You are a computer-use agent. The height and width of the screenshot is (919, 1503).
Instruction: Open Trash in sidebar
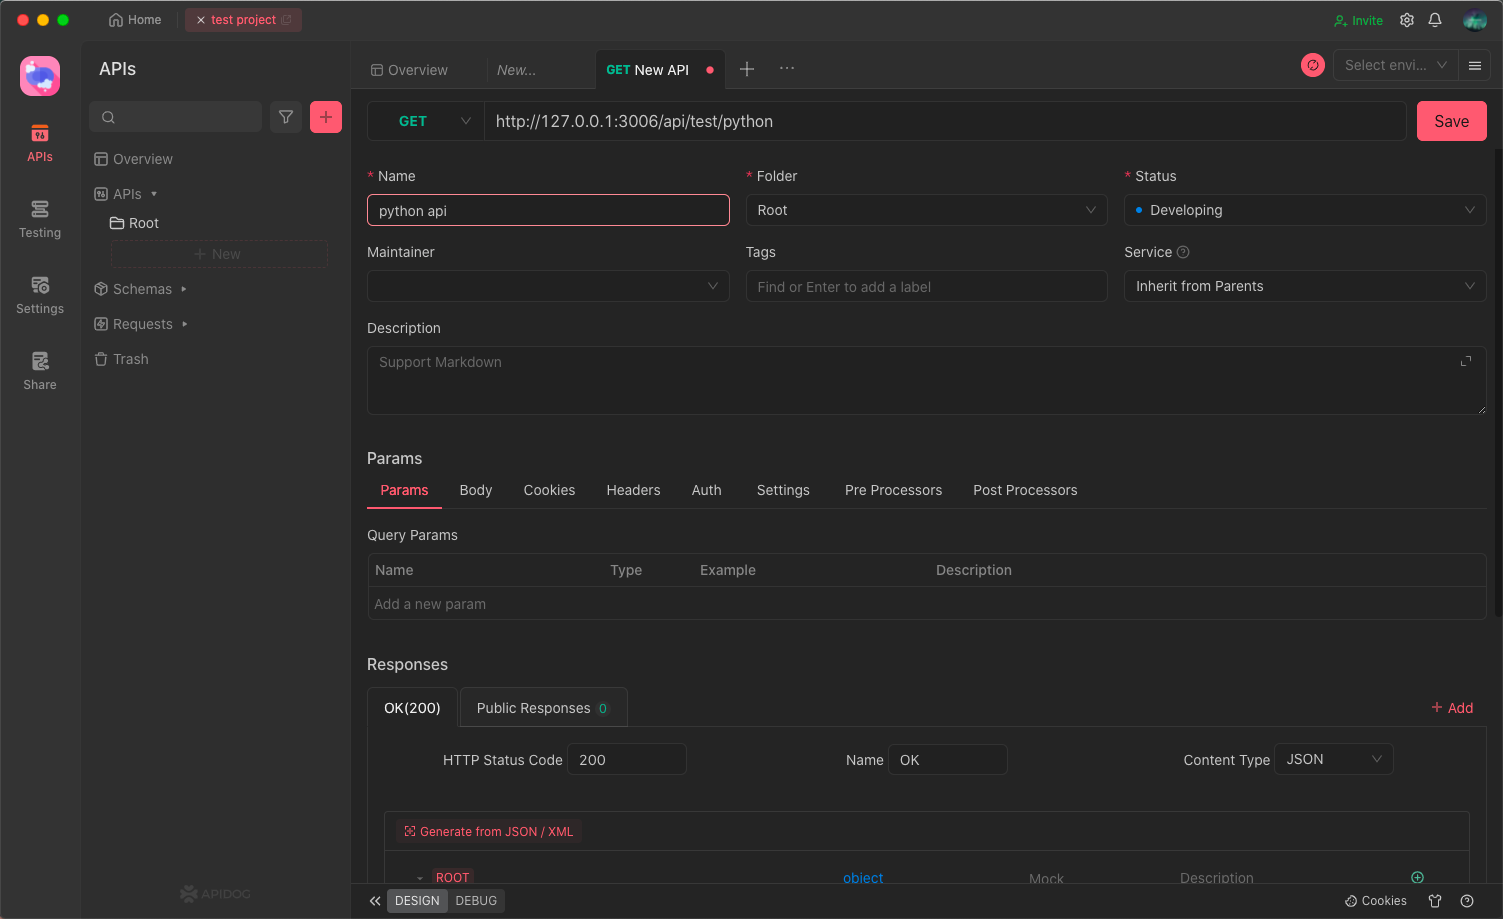pyautogui.click(x=122, y=359)
